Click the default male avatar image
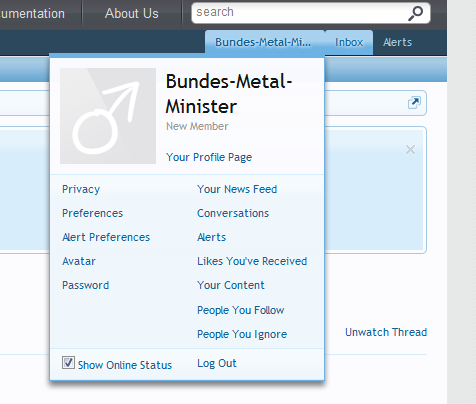Screen dimensions: 476x404 click(x=108, y=116)
